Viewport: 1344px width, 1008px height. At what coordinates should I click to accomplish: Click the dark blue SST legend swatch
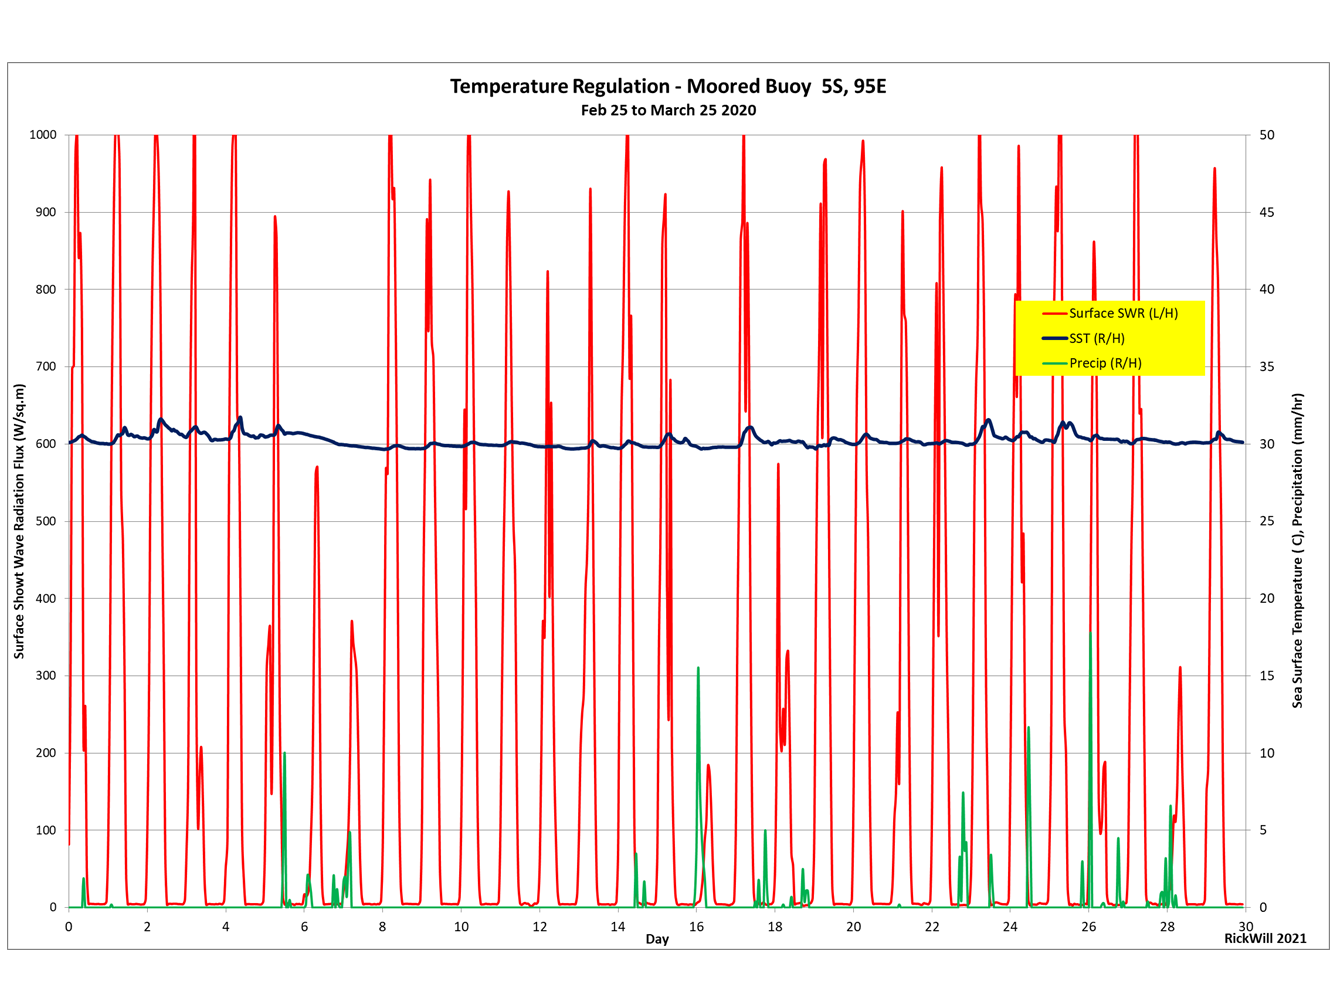pyautogui.click(x=1055, y=338)
